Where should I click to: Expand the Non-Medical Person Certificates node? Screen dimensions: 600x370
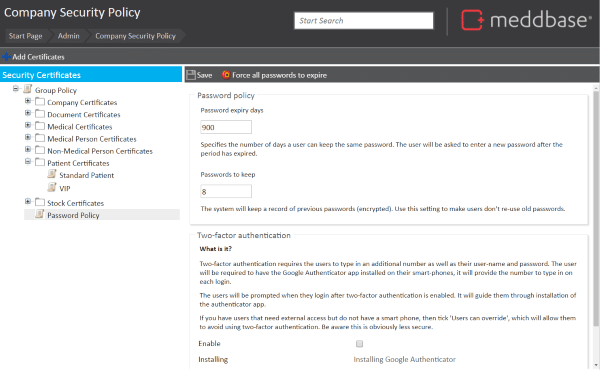pyautogui.click(x=28, y=149)
